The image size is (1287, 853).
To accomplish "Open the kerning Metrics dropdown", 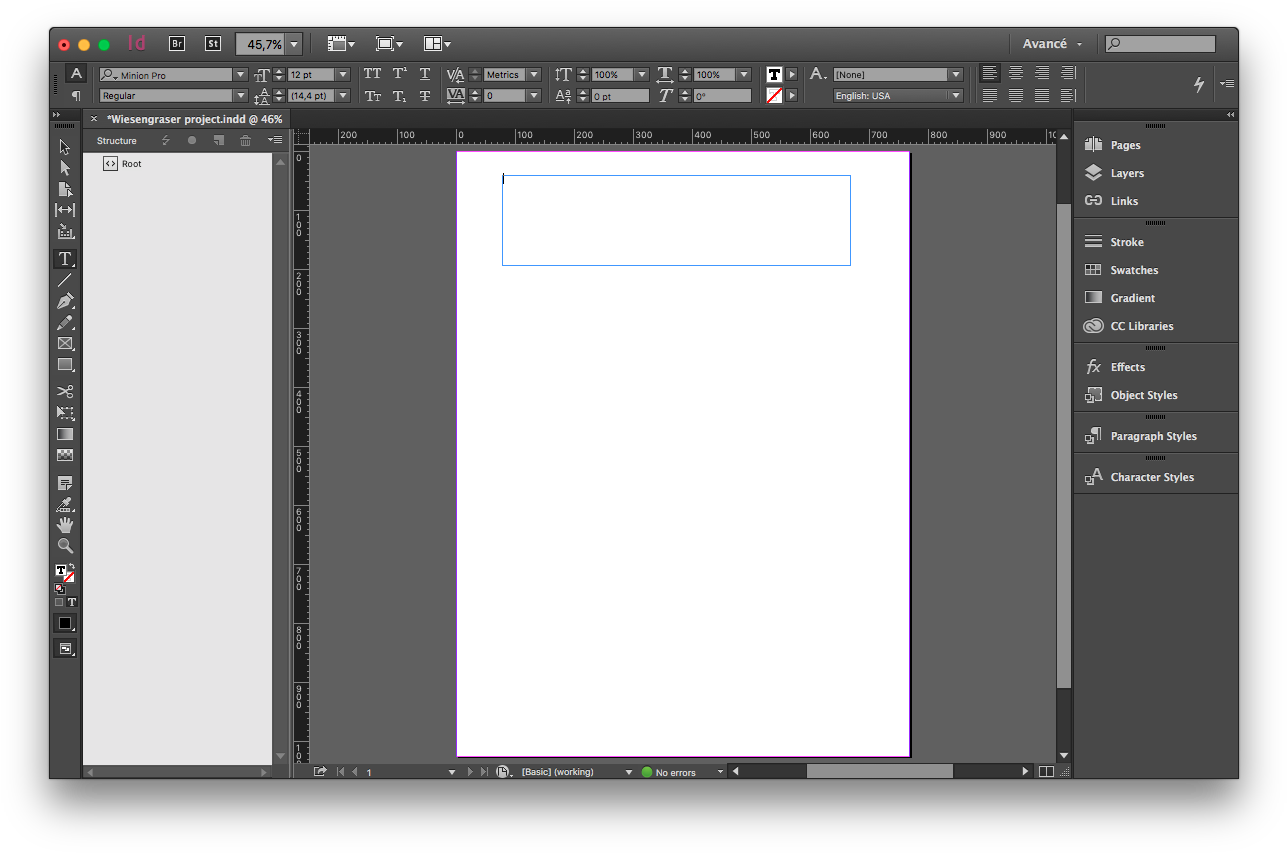I will 533,74.
